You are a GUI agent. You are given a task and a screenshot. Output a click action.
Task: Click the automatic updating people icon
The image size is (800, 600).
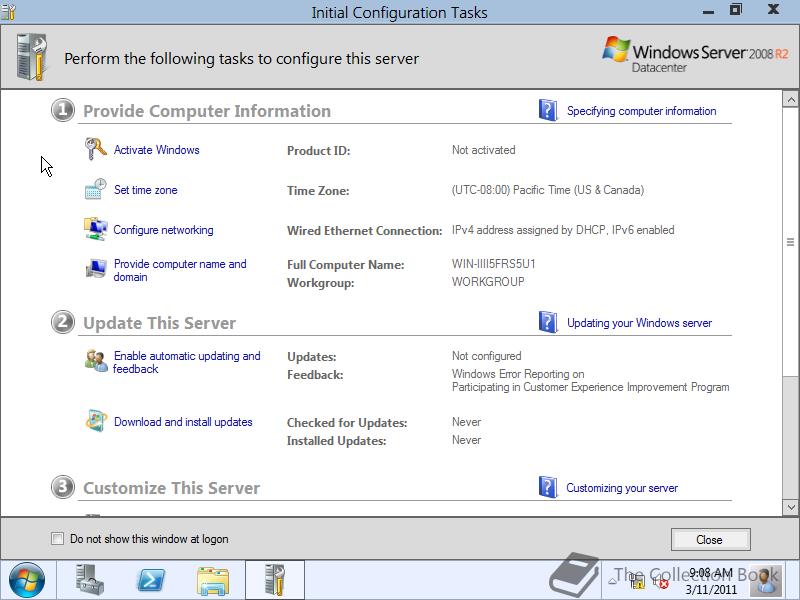[x=96, y=361]
